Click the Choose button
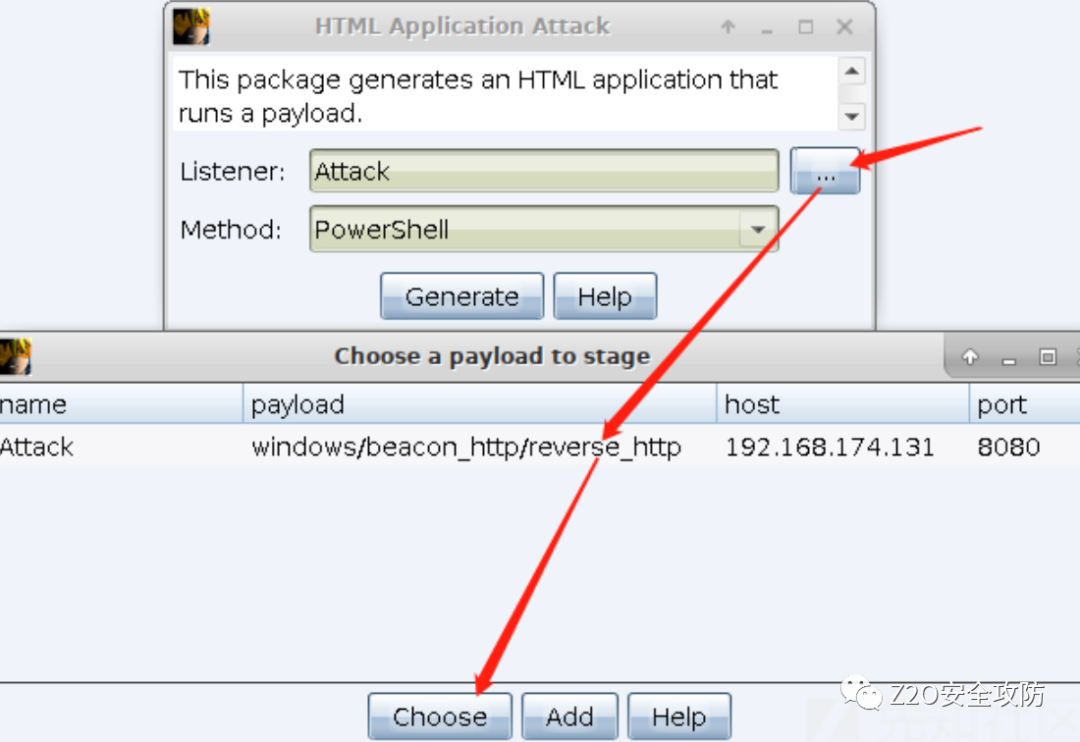1080x742 pixels. 439,717
